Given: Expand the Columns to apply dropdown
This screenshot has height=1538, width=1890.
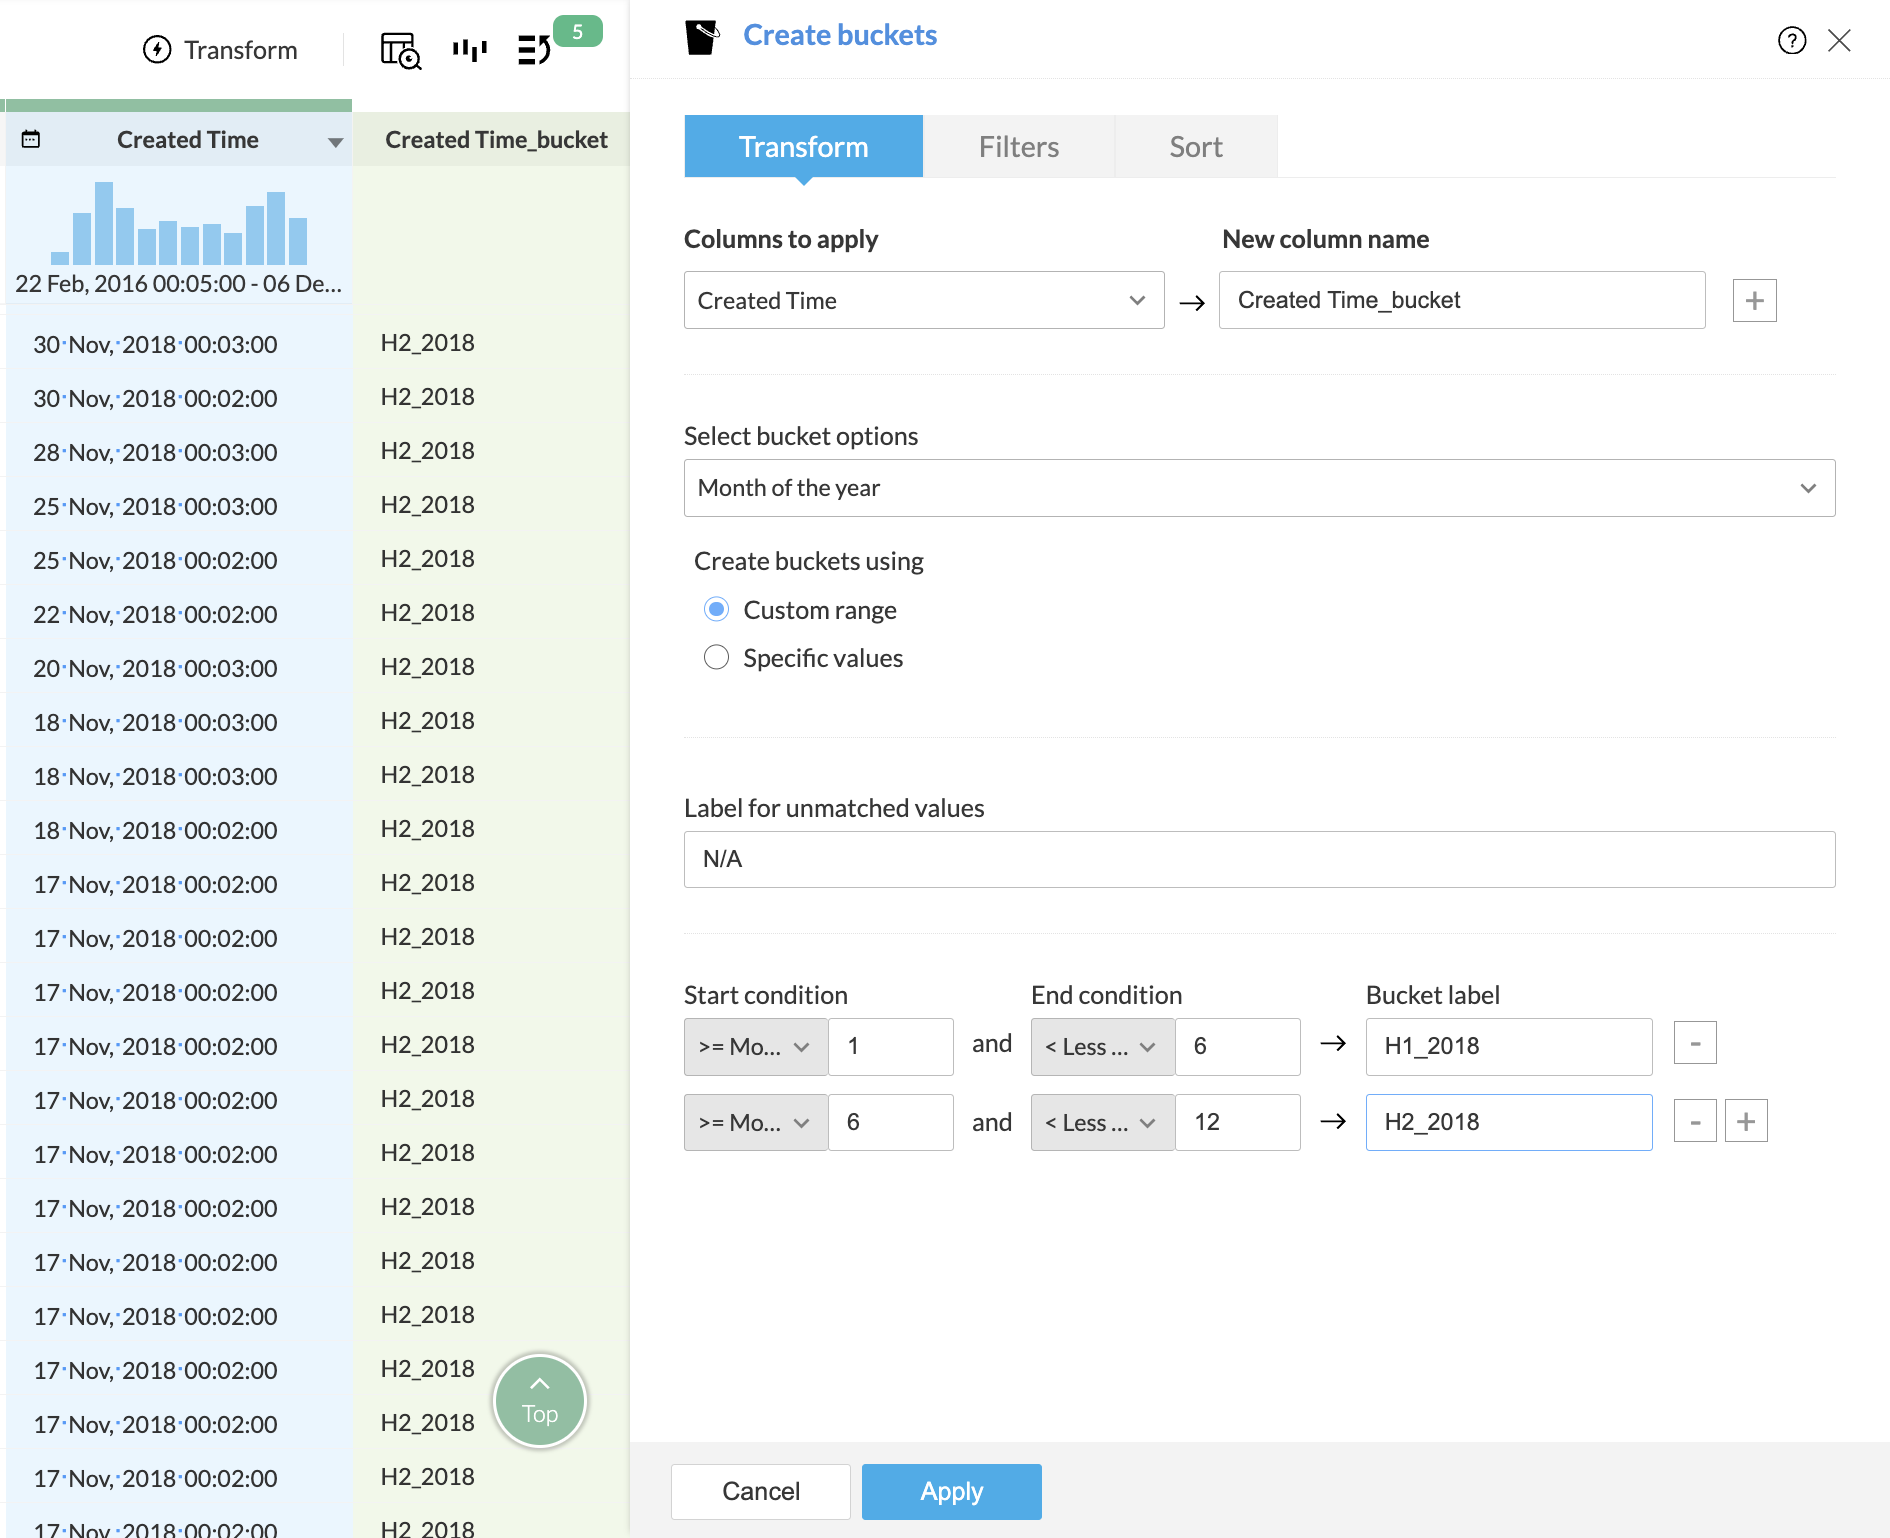Looking at the screenshot, I should click(x=923, y=301).
